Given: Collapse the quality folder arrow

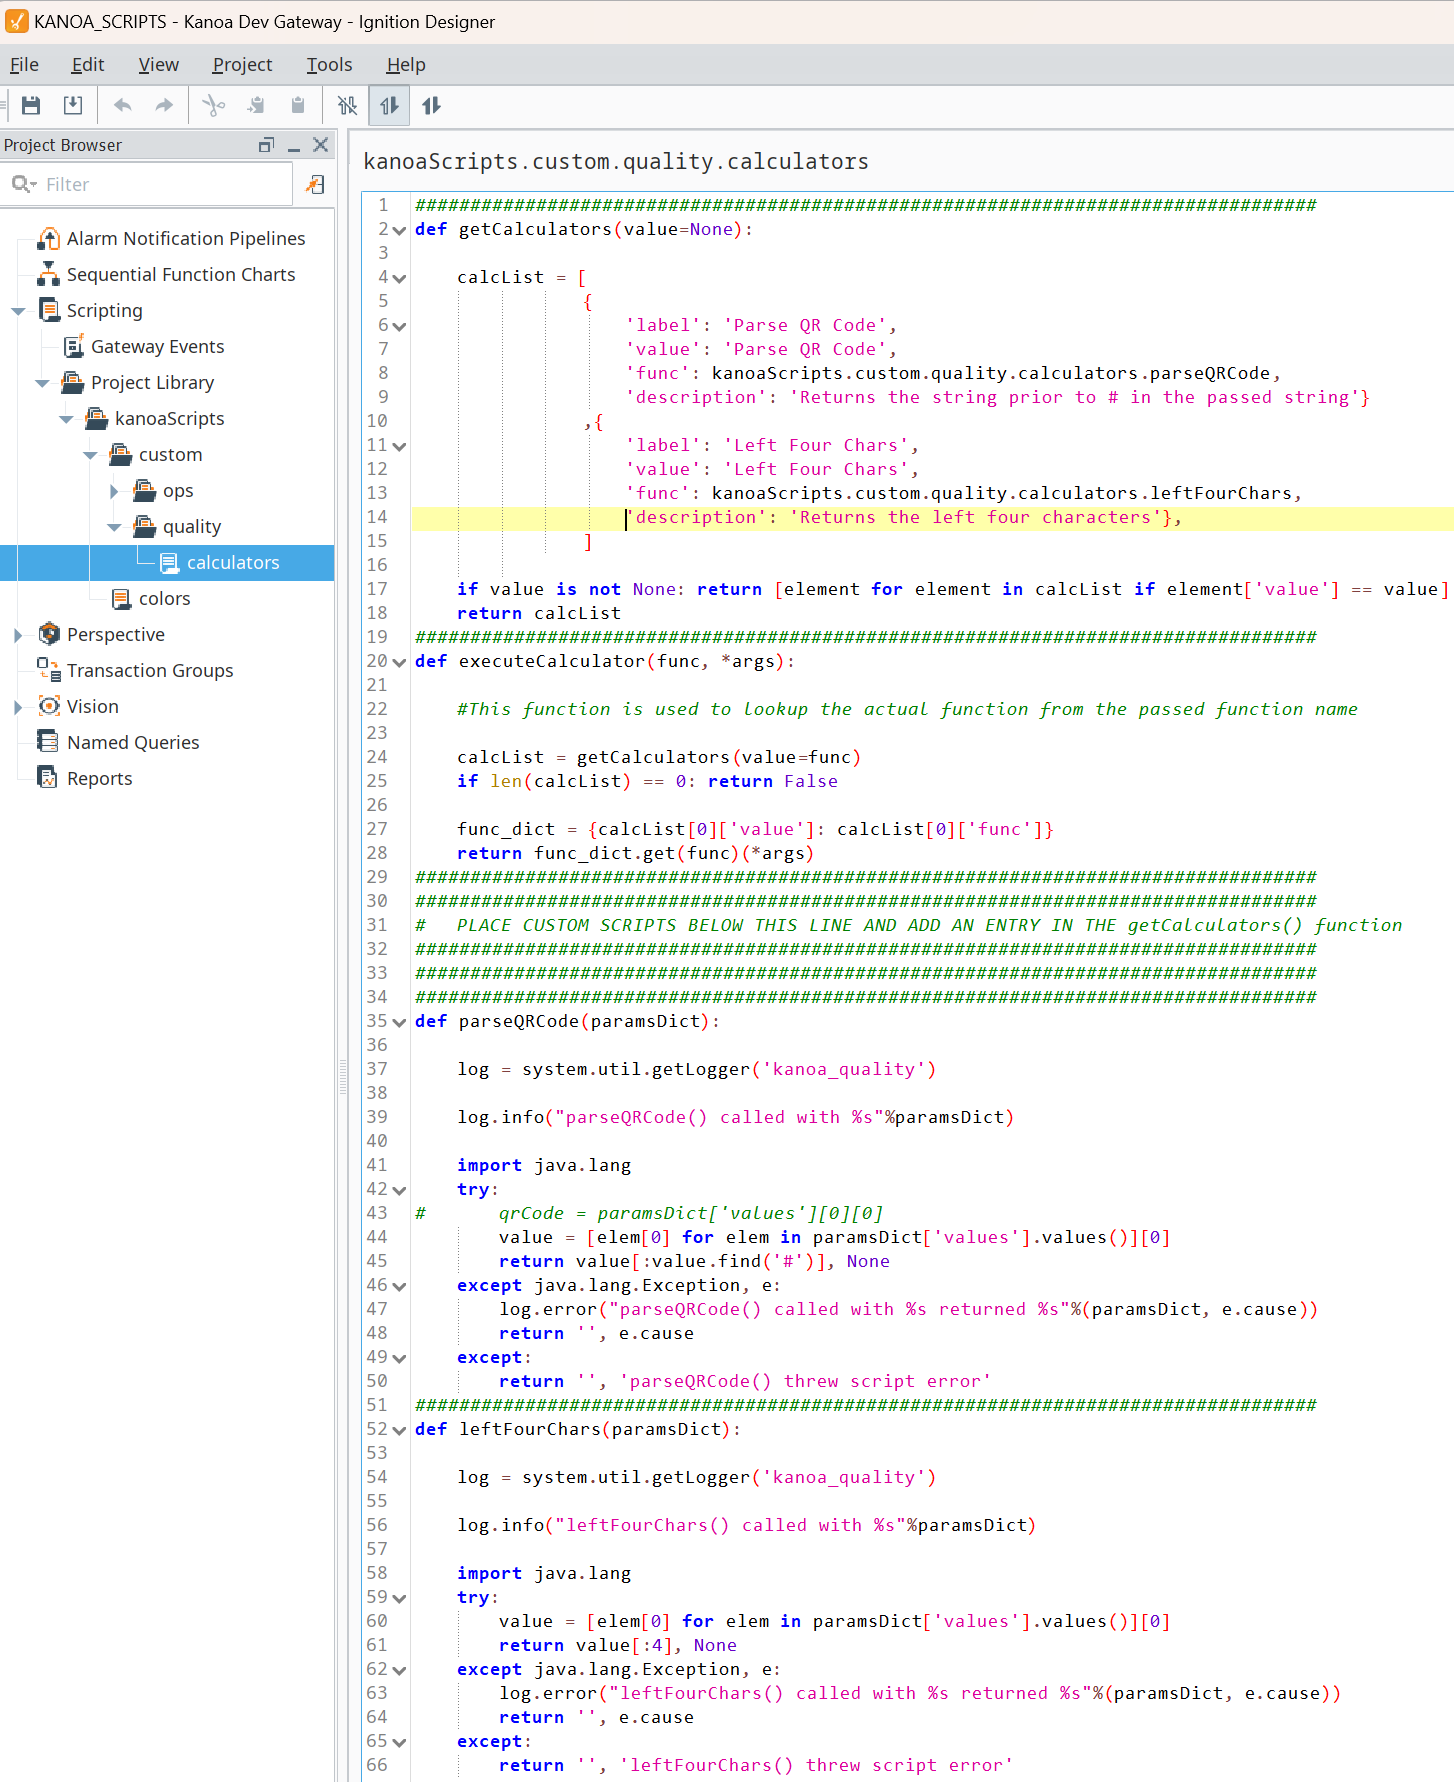Looking at the screenshot, I should point(114,527).
